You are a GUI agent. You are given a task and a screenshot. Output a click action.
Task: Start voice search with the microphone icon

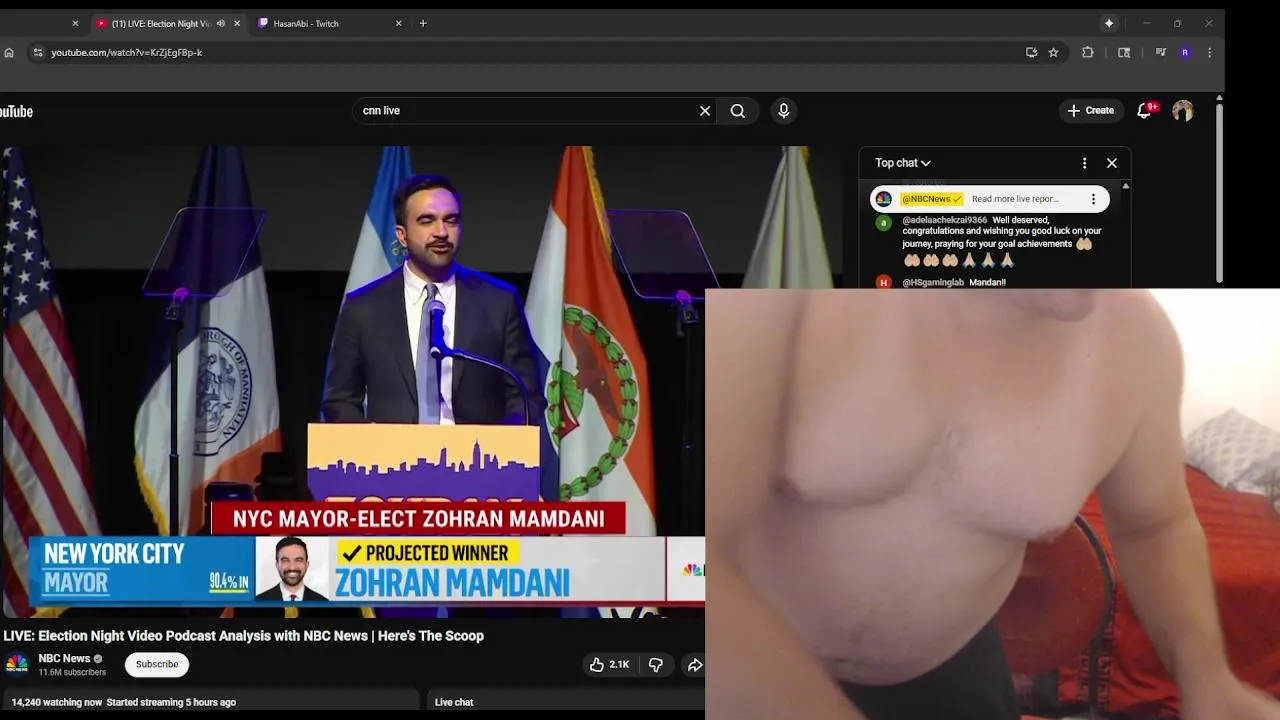[x=784, y=111]
